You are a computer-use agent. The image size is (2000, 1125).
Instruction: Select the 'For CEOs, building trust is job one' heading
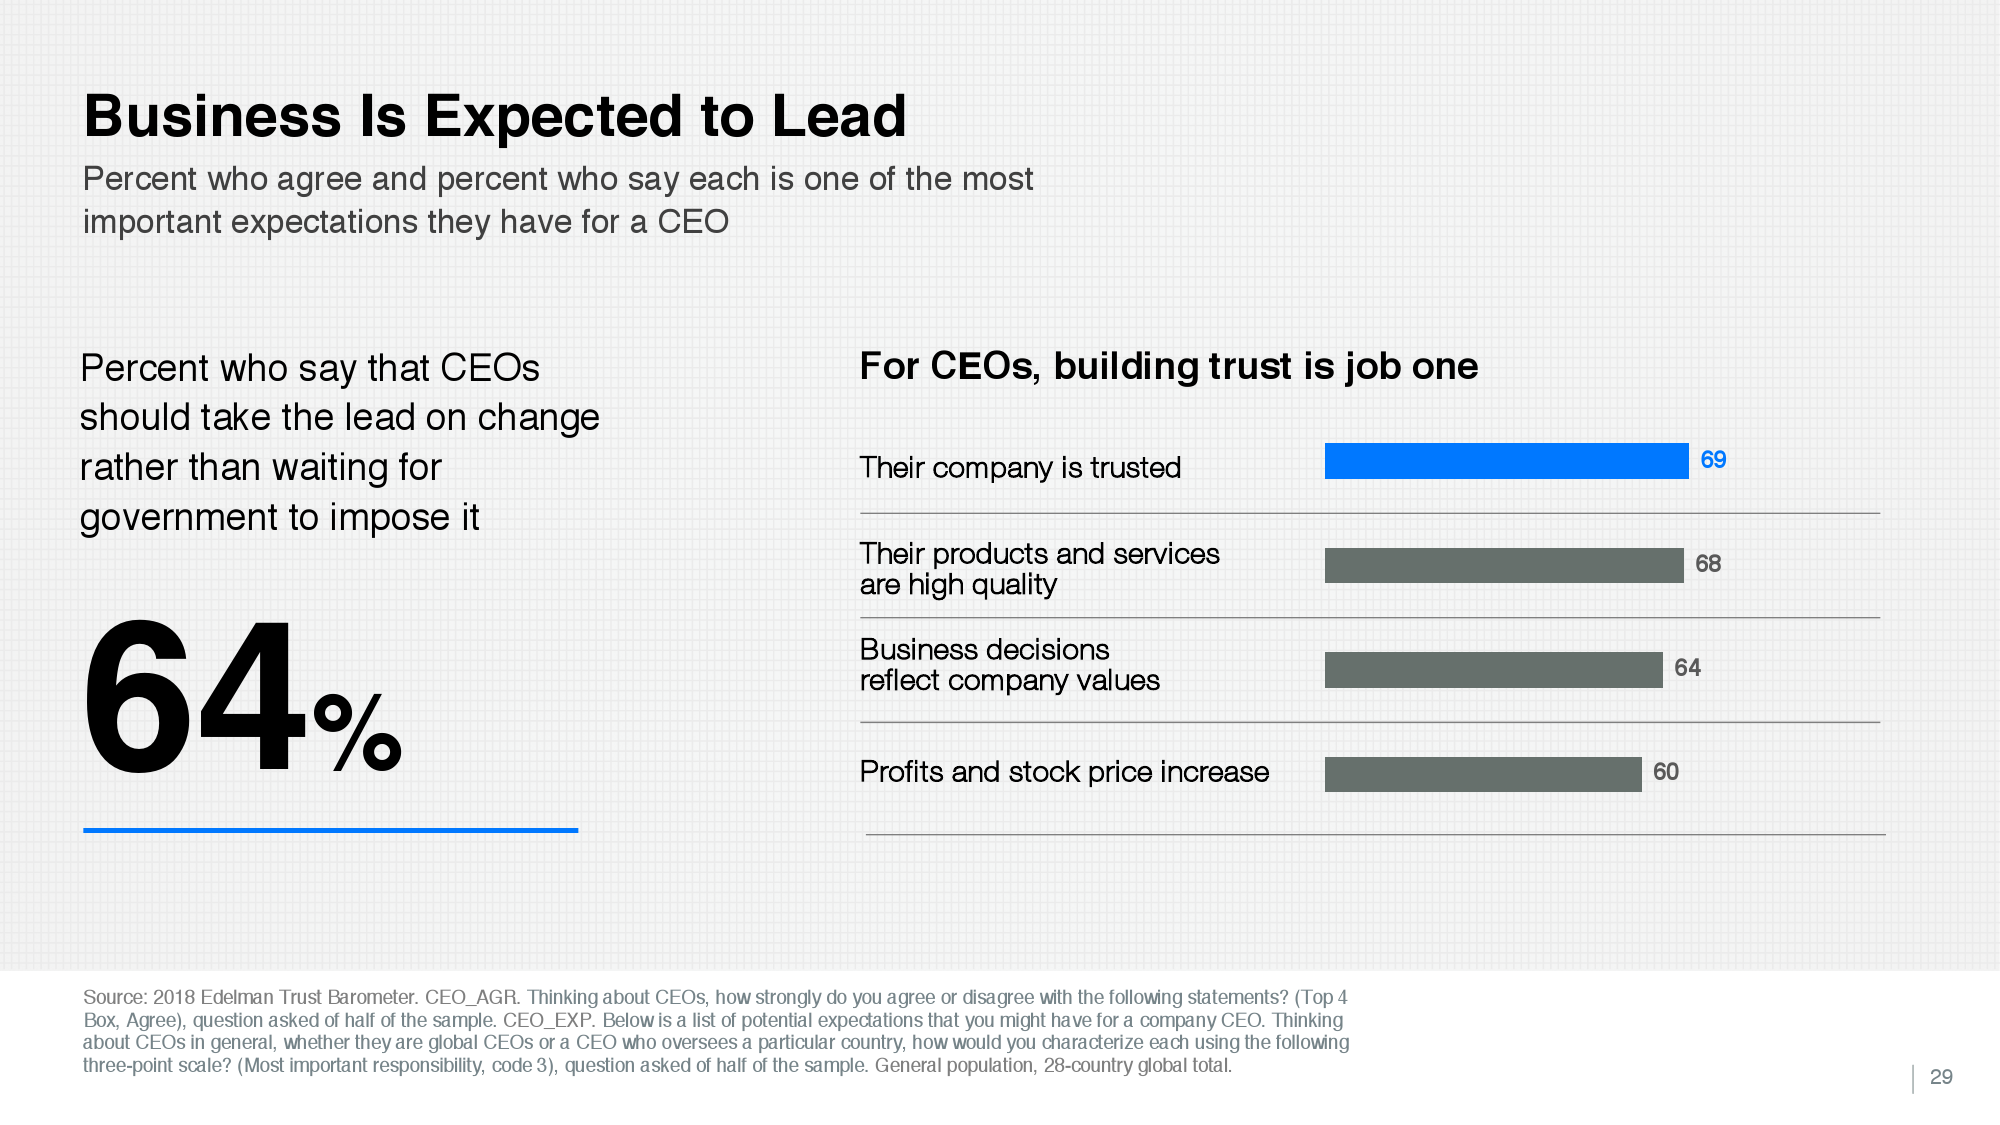[x=1169, y=366]
